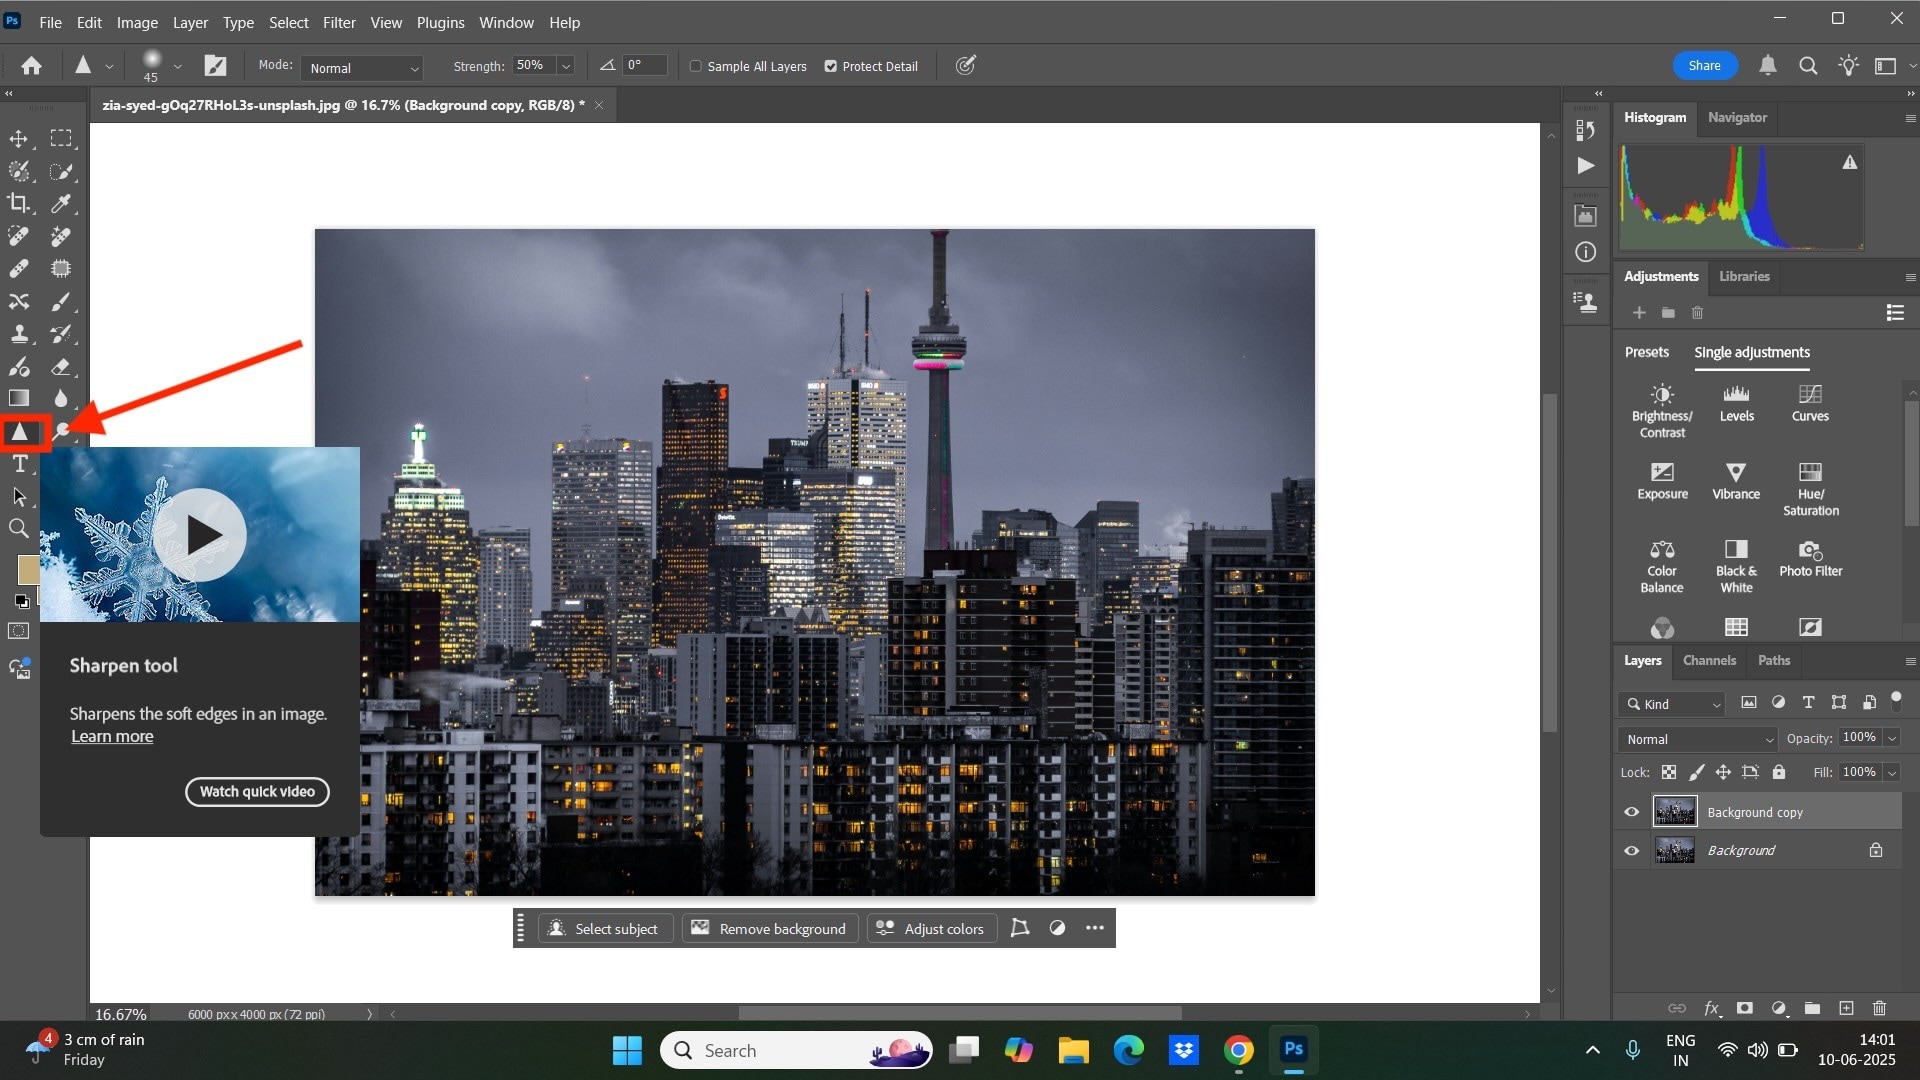This screenshot has height=1080, width=1920.
Task: Click the Share button
Action: click(x=1704, y=66)
